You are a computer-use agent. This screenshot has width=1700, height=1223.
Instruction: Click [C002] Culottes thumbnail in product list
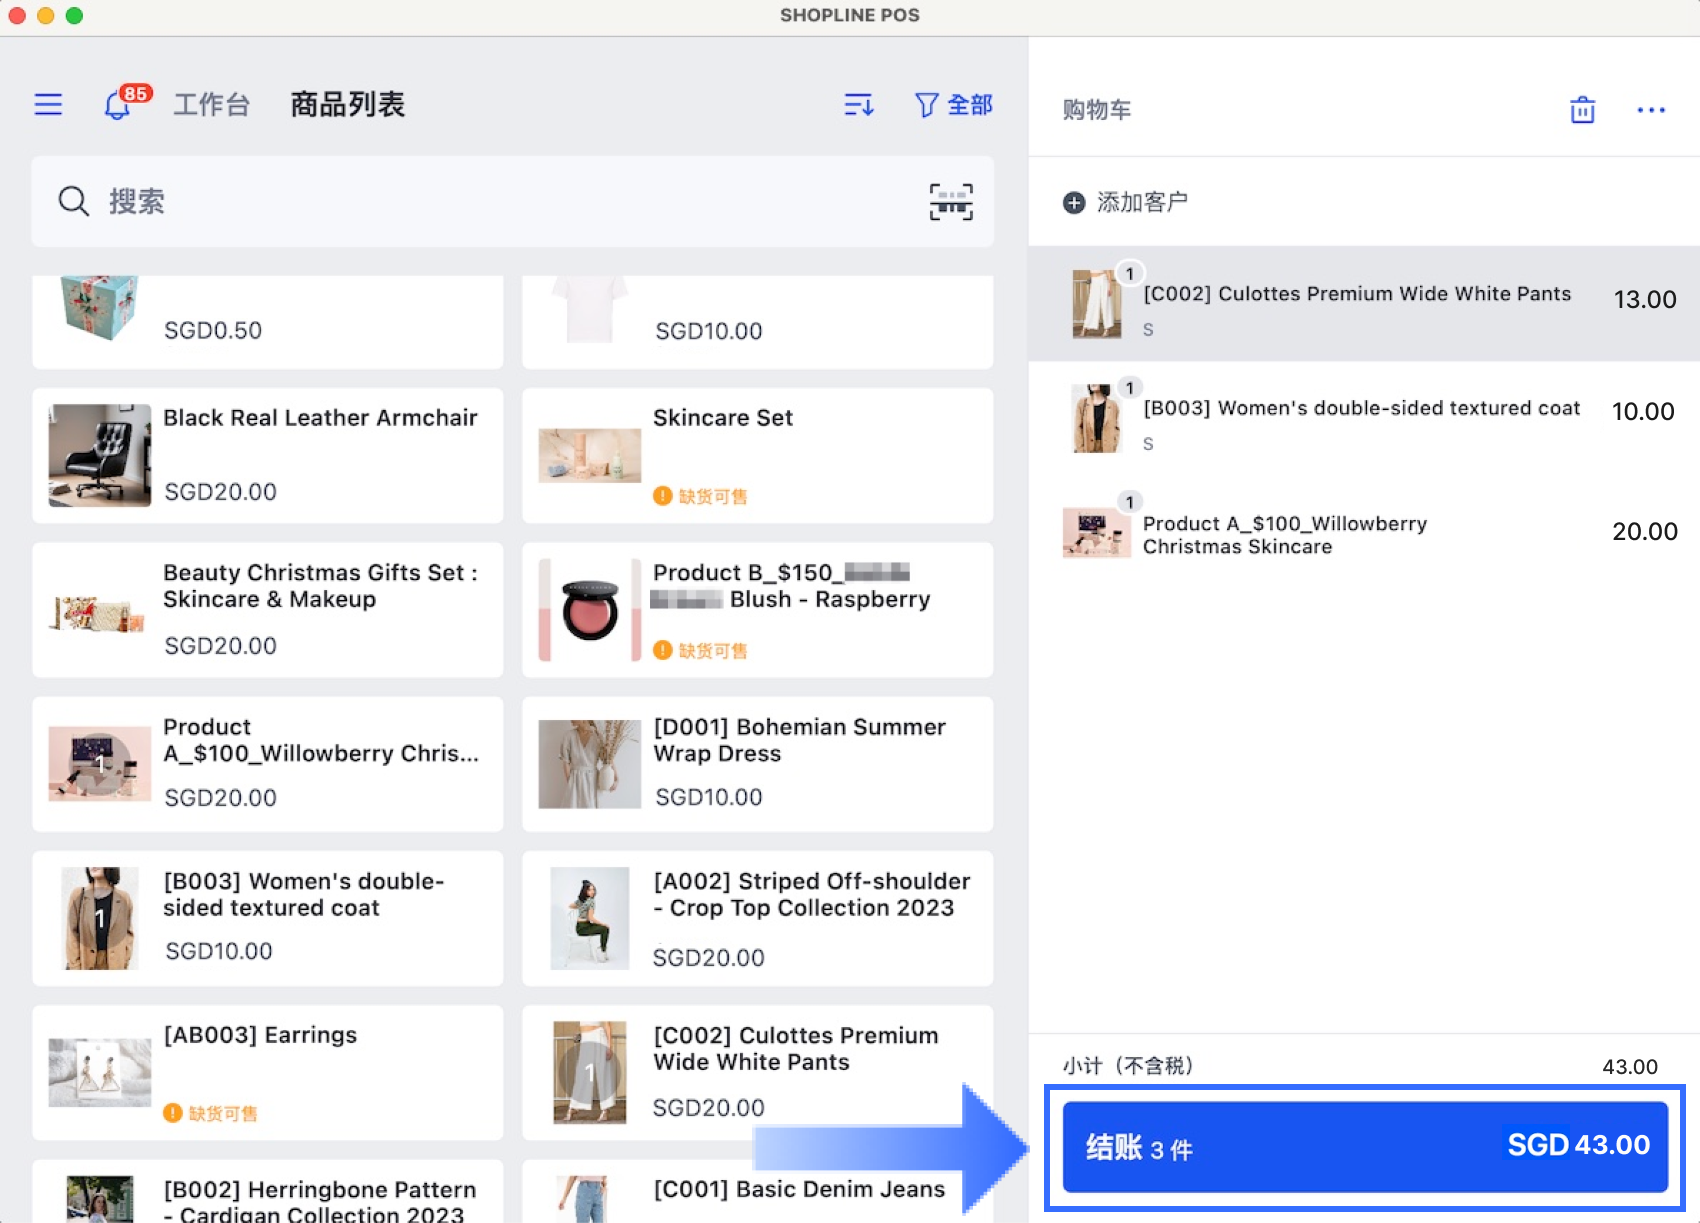590,1073
